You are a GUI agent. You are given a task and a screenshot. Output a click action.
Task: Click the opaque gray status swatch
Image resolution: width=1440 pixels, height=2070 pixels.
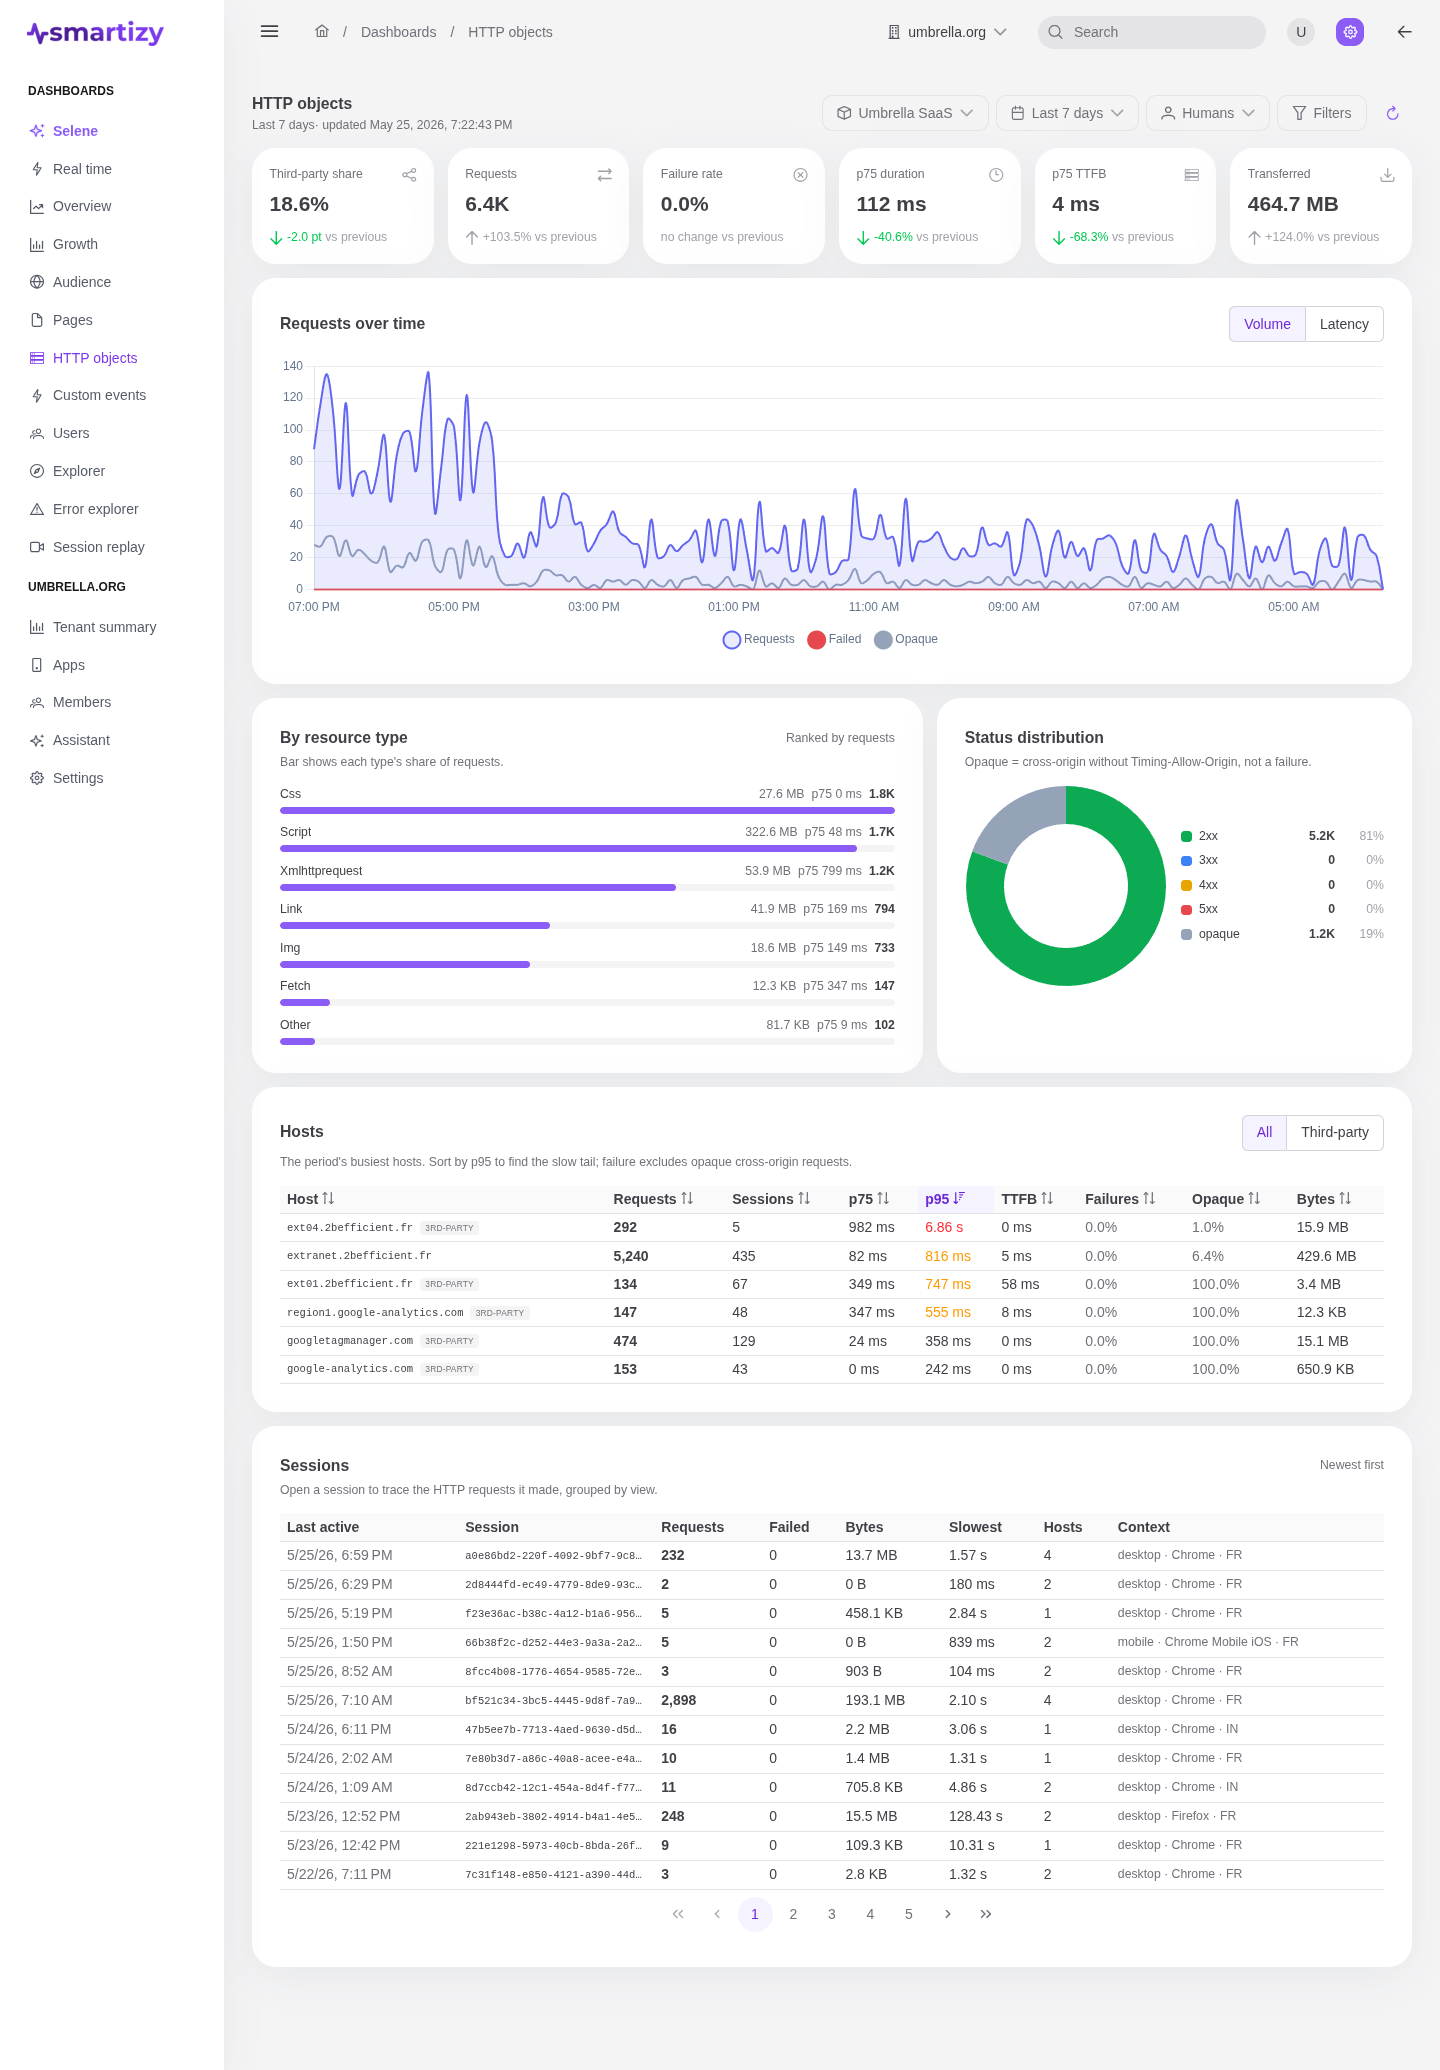tap(1186, 934)
